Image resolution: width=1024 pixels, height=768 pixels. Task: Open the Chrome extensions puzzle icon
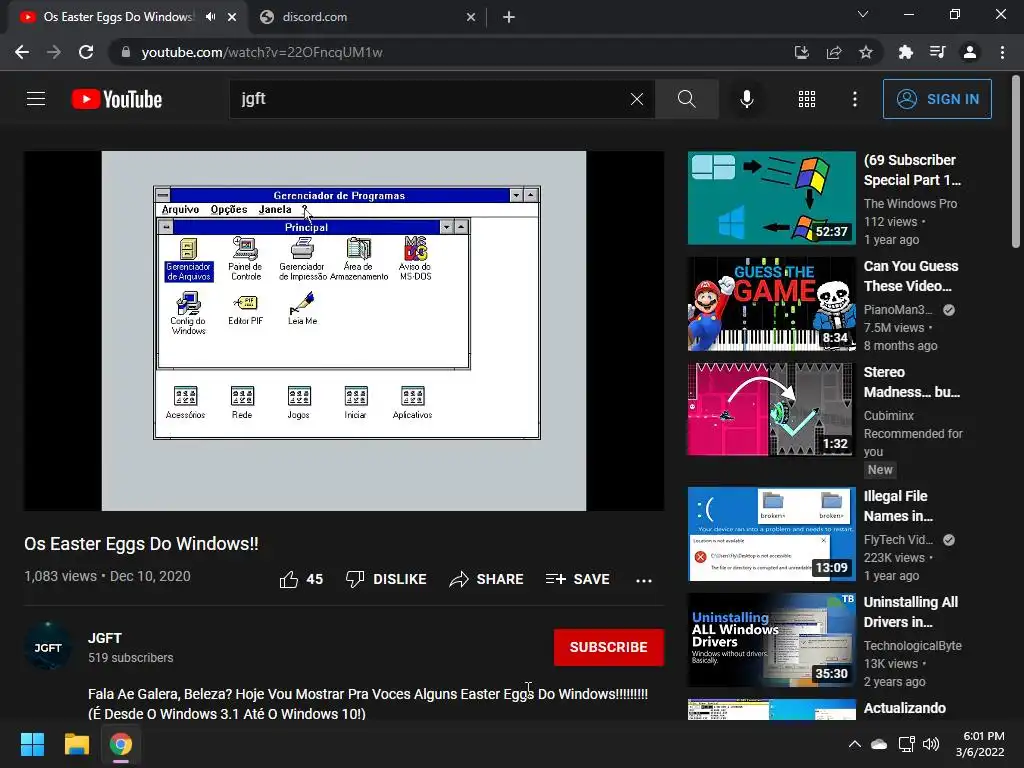point(905,52)
